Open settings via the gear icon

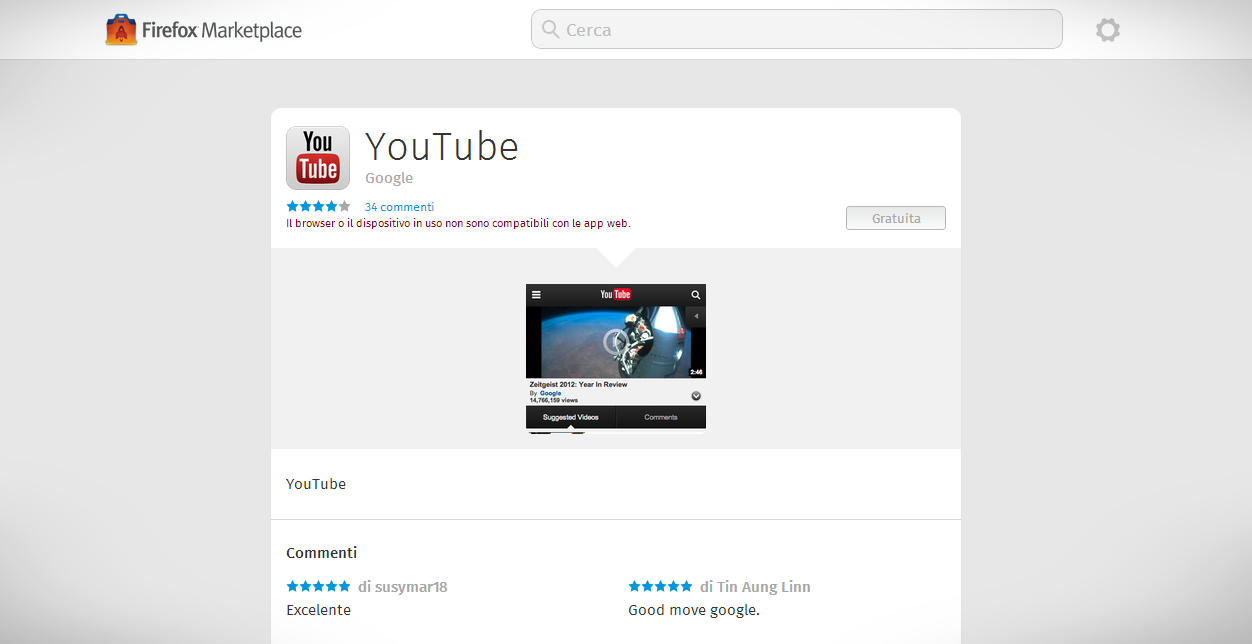[1108, 30]
